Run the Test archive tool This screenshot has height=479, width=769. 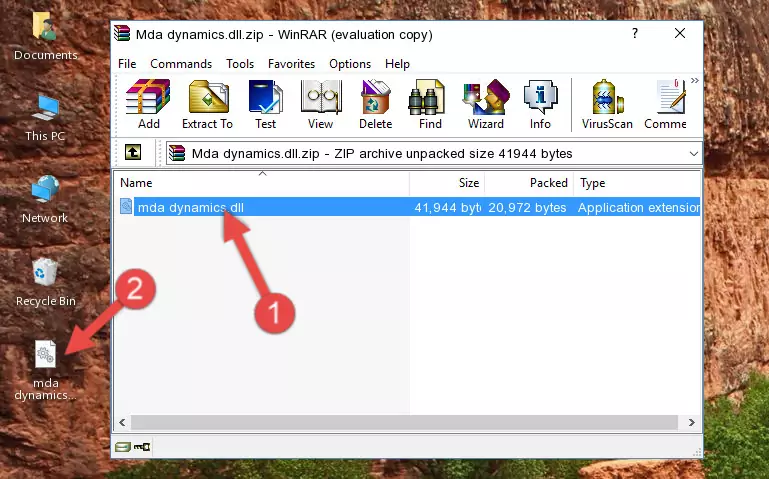click(x=265, y=104)
